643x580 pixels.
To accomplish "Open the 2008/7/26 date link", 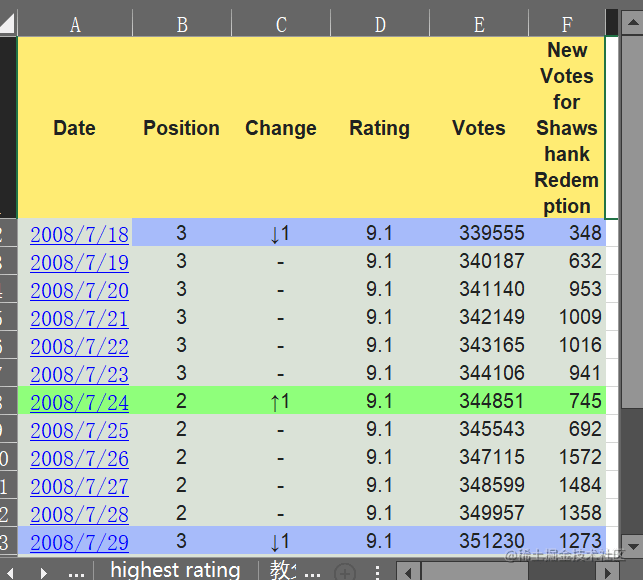I will point(79,459).
